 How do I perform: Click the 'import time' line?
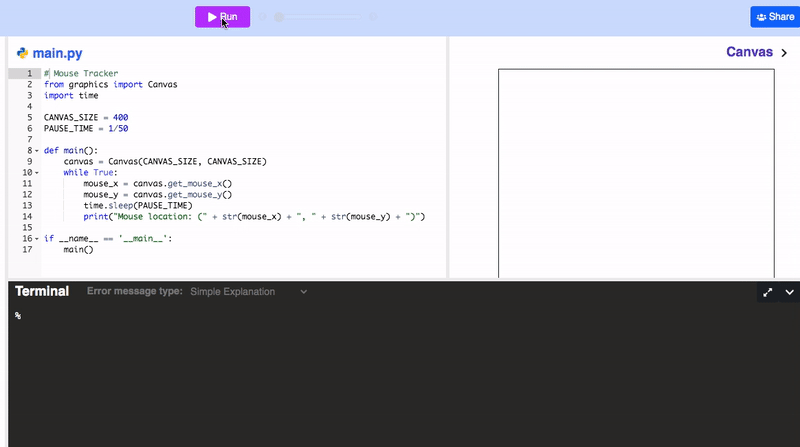(71, 95)
